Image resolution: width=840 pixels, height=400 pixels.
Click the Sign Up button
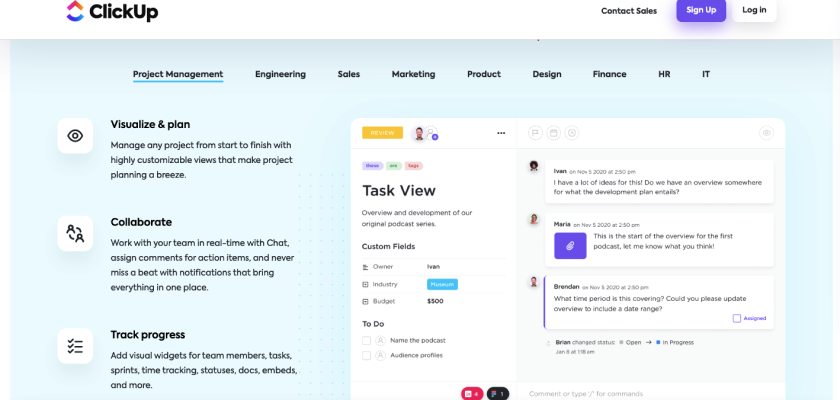[701, 11]
